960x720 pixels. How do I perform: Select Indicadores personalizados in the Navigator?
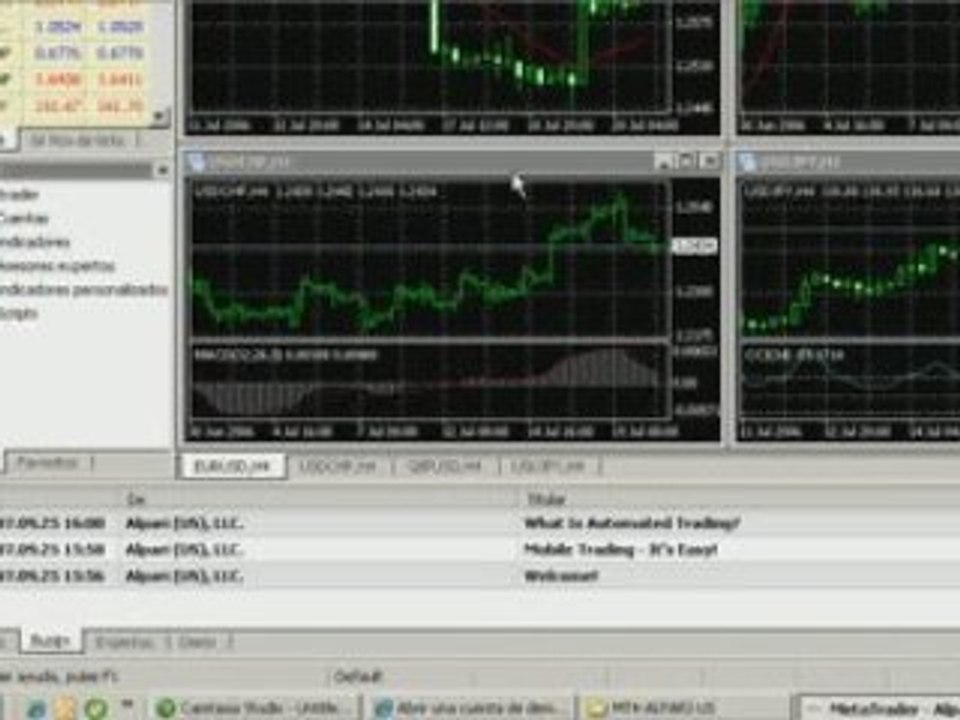point(83,289)
